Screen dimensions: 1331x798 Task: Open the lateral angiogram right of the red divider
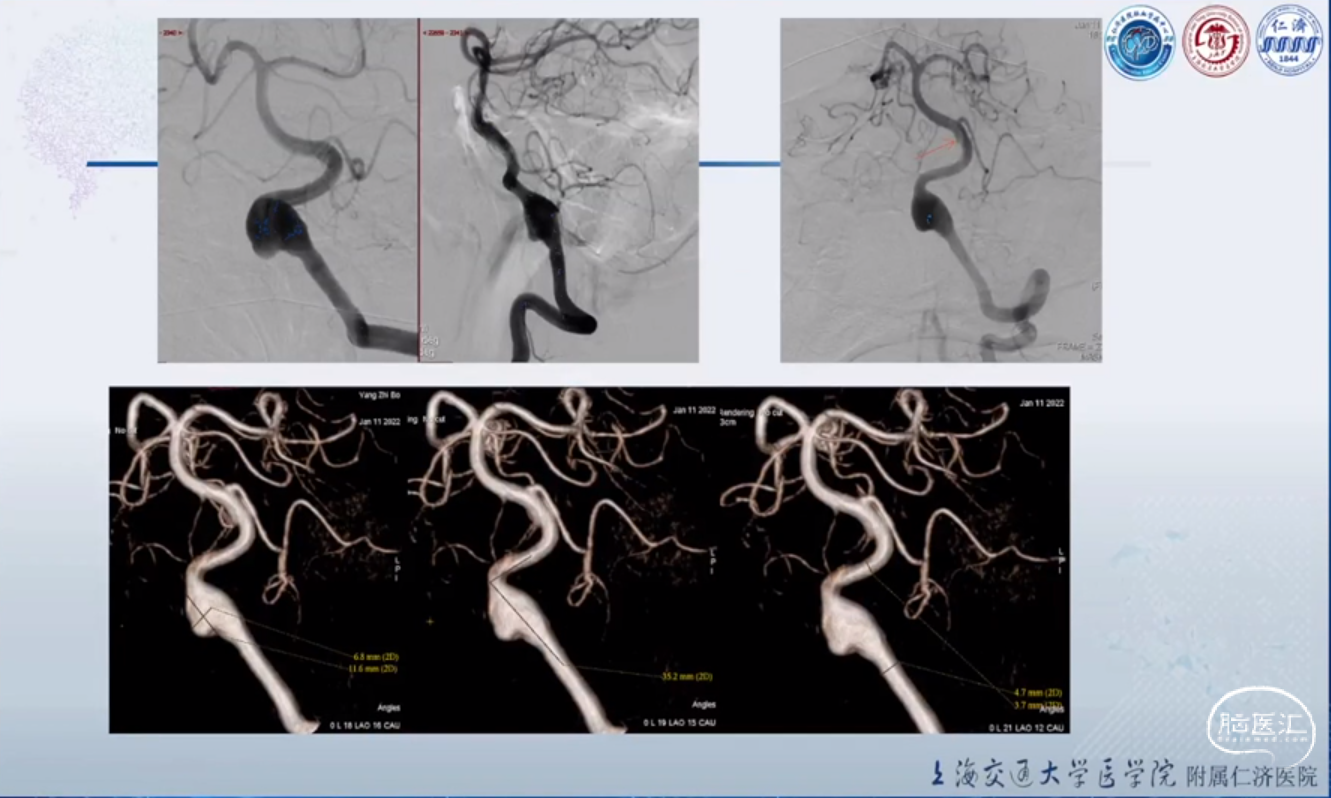(559, 190)
